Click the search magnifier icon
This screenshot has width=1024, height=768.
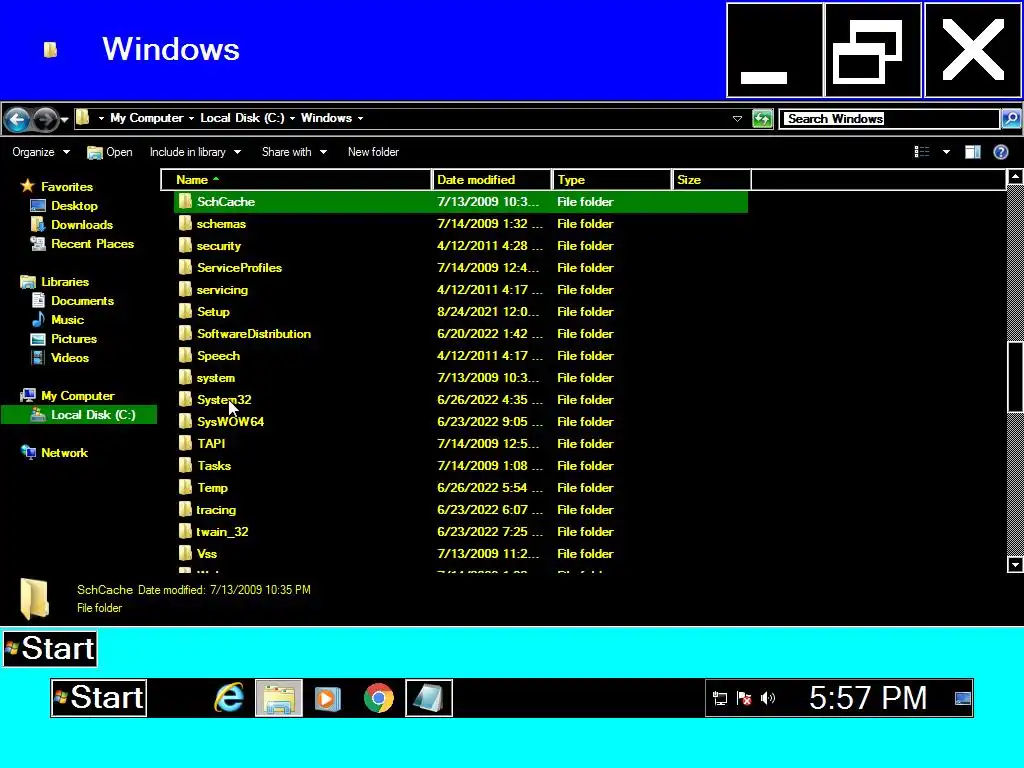point(1011,119)
